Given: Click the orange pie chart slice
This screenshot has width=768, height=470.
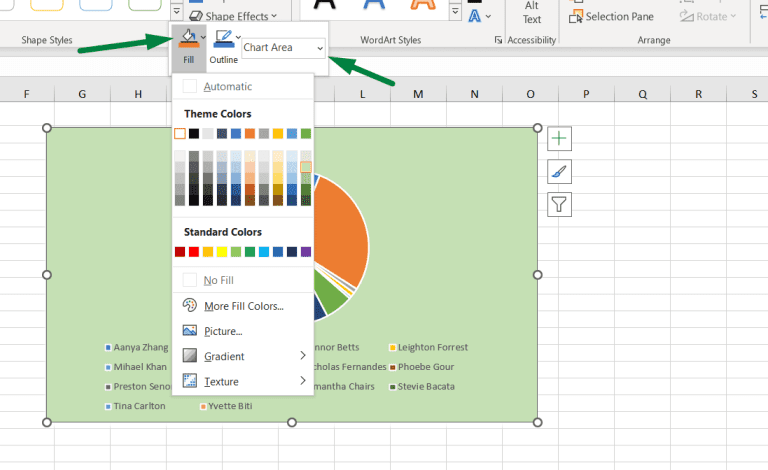Looking at the screenshot, I should pyautogui.click(x=340, y=233).
